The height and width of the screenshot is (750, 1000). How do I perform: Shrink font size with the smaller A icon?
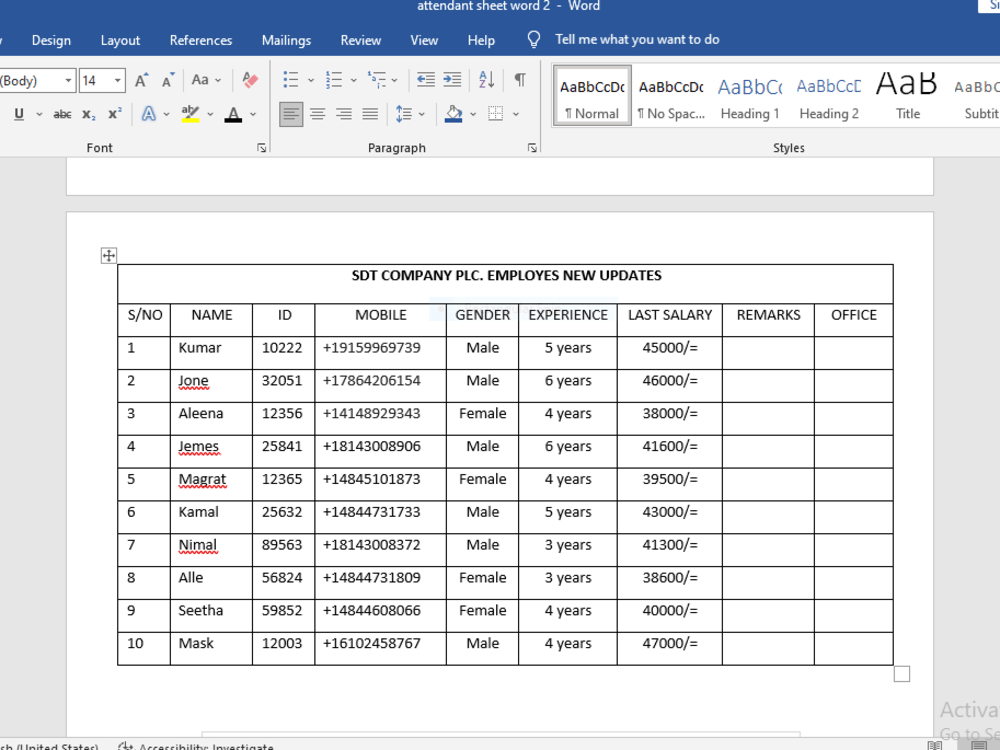(x=168, y=80)
